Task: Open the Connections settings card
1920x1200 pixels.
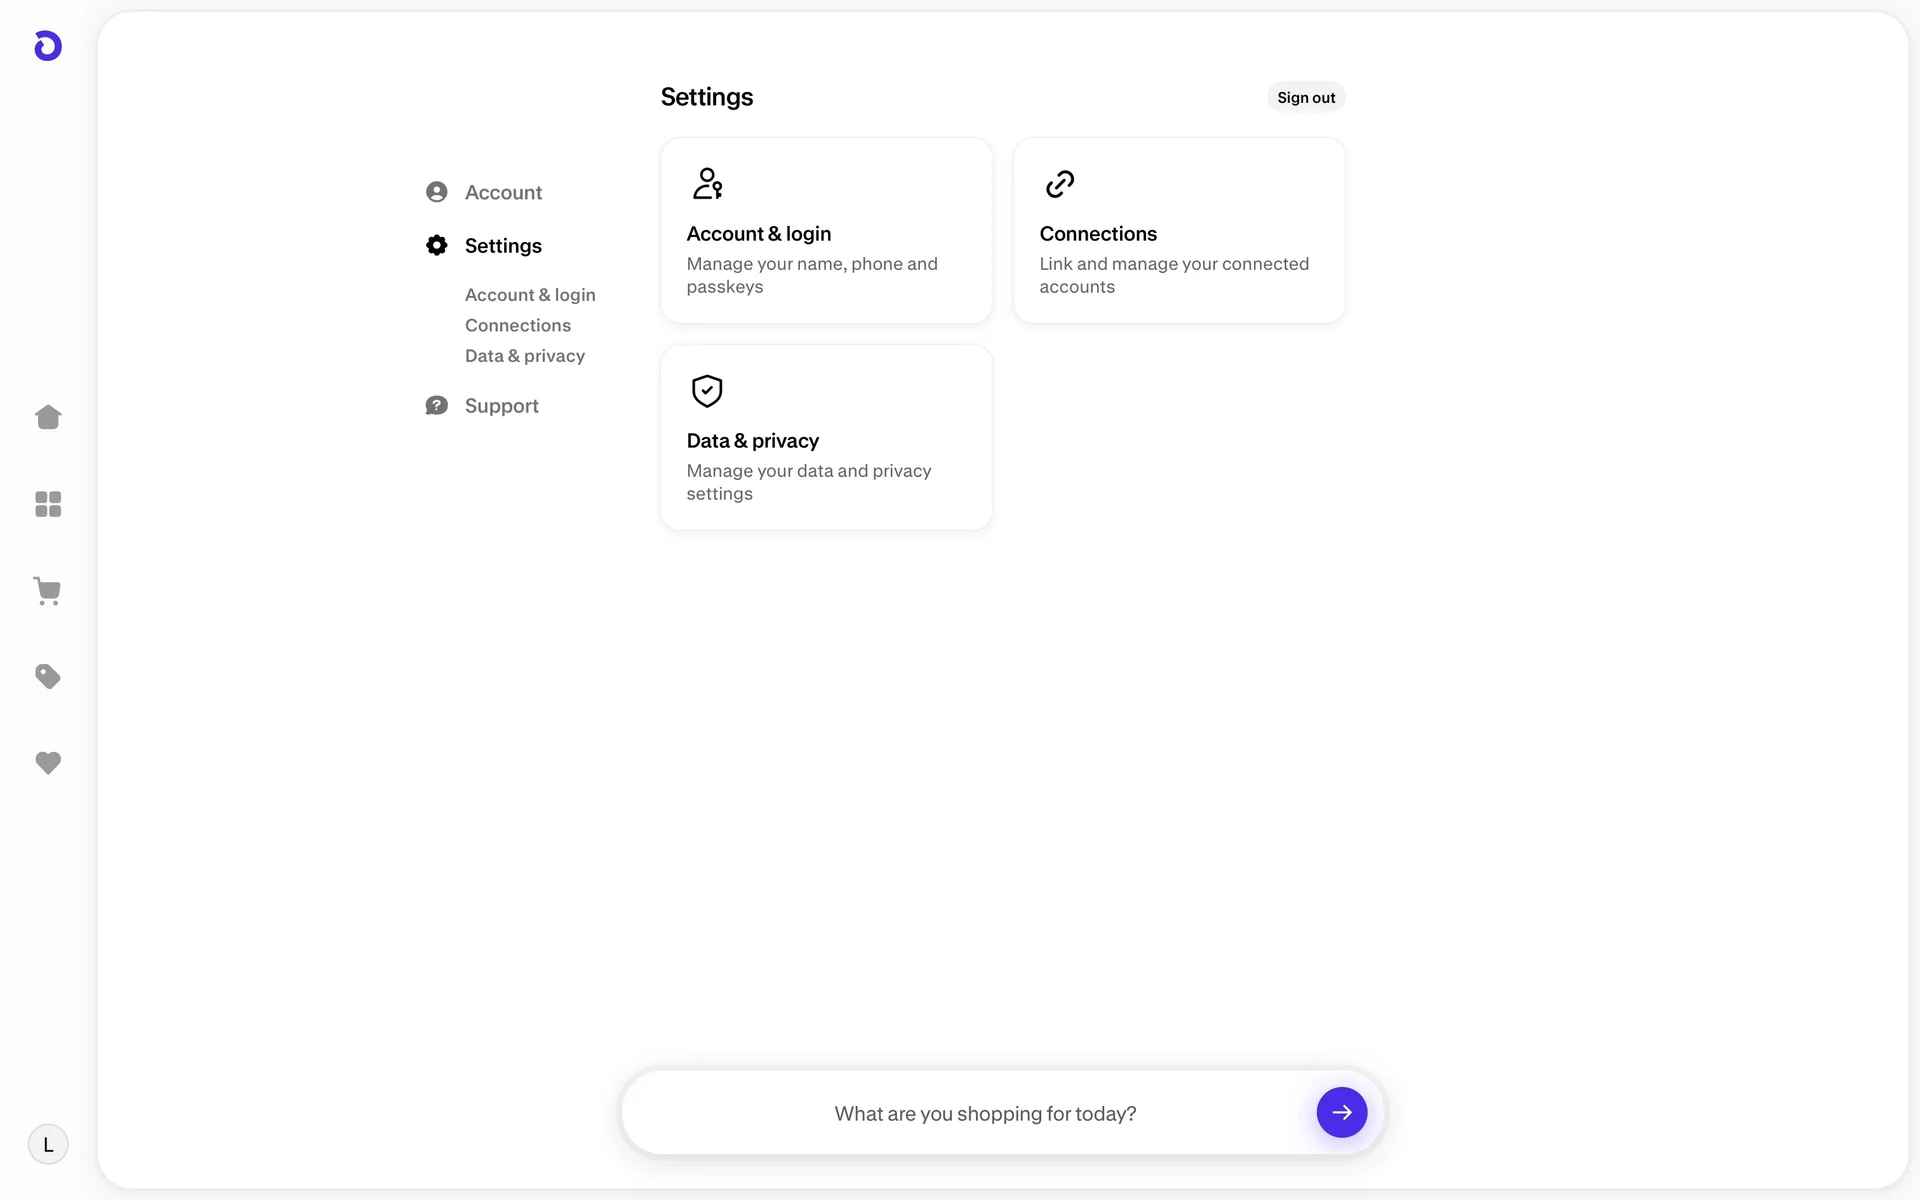Action: pyautogui.click(x=1178, y=231)
